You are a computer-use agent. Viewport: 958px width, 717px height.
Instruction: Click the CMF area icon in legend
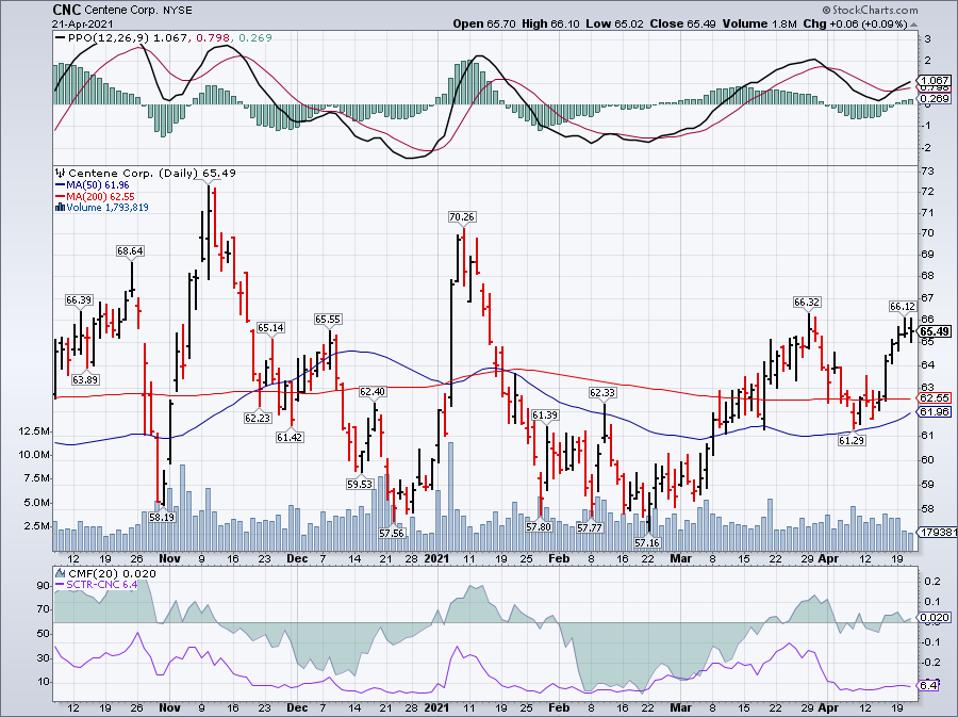click(x=60, y=574)
